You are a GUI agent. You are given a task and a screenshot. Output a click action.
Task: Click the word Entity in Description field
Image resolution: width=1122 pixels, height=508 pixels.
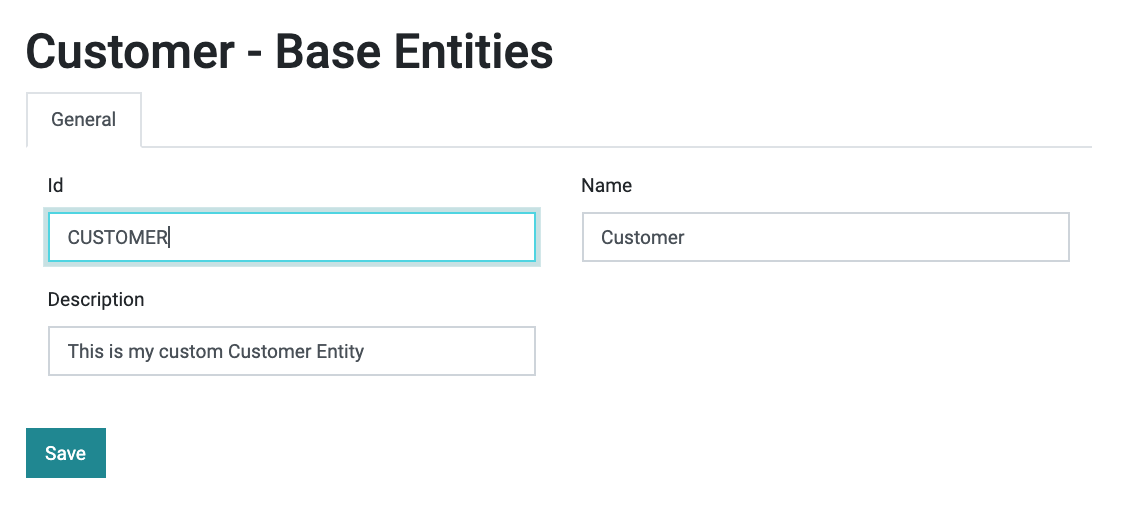click(340, 351)
